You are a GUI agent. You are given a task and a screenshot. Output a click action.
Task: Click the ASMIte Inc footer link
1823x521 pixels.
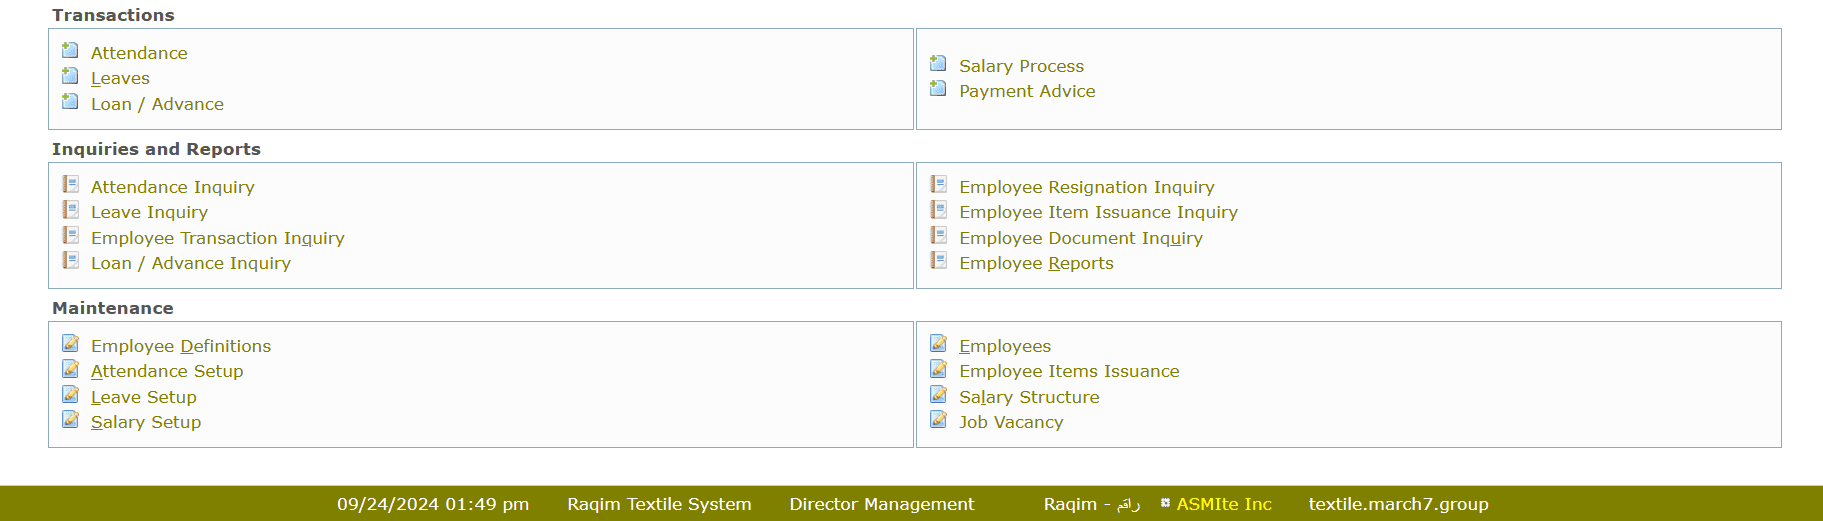[x=1224, y=504]
